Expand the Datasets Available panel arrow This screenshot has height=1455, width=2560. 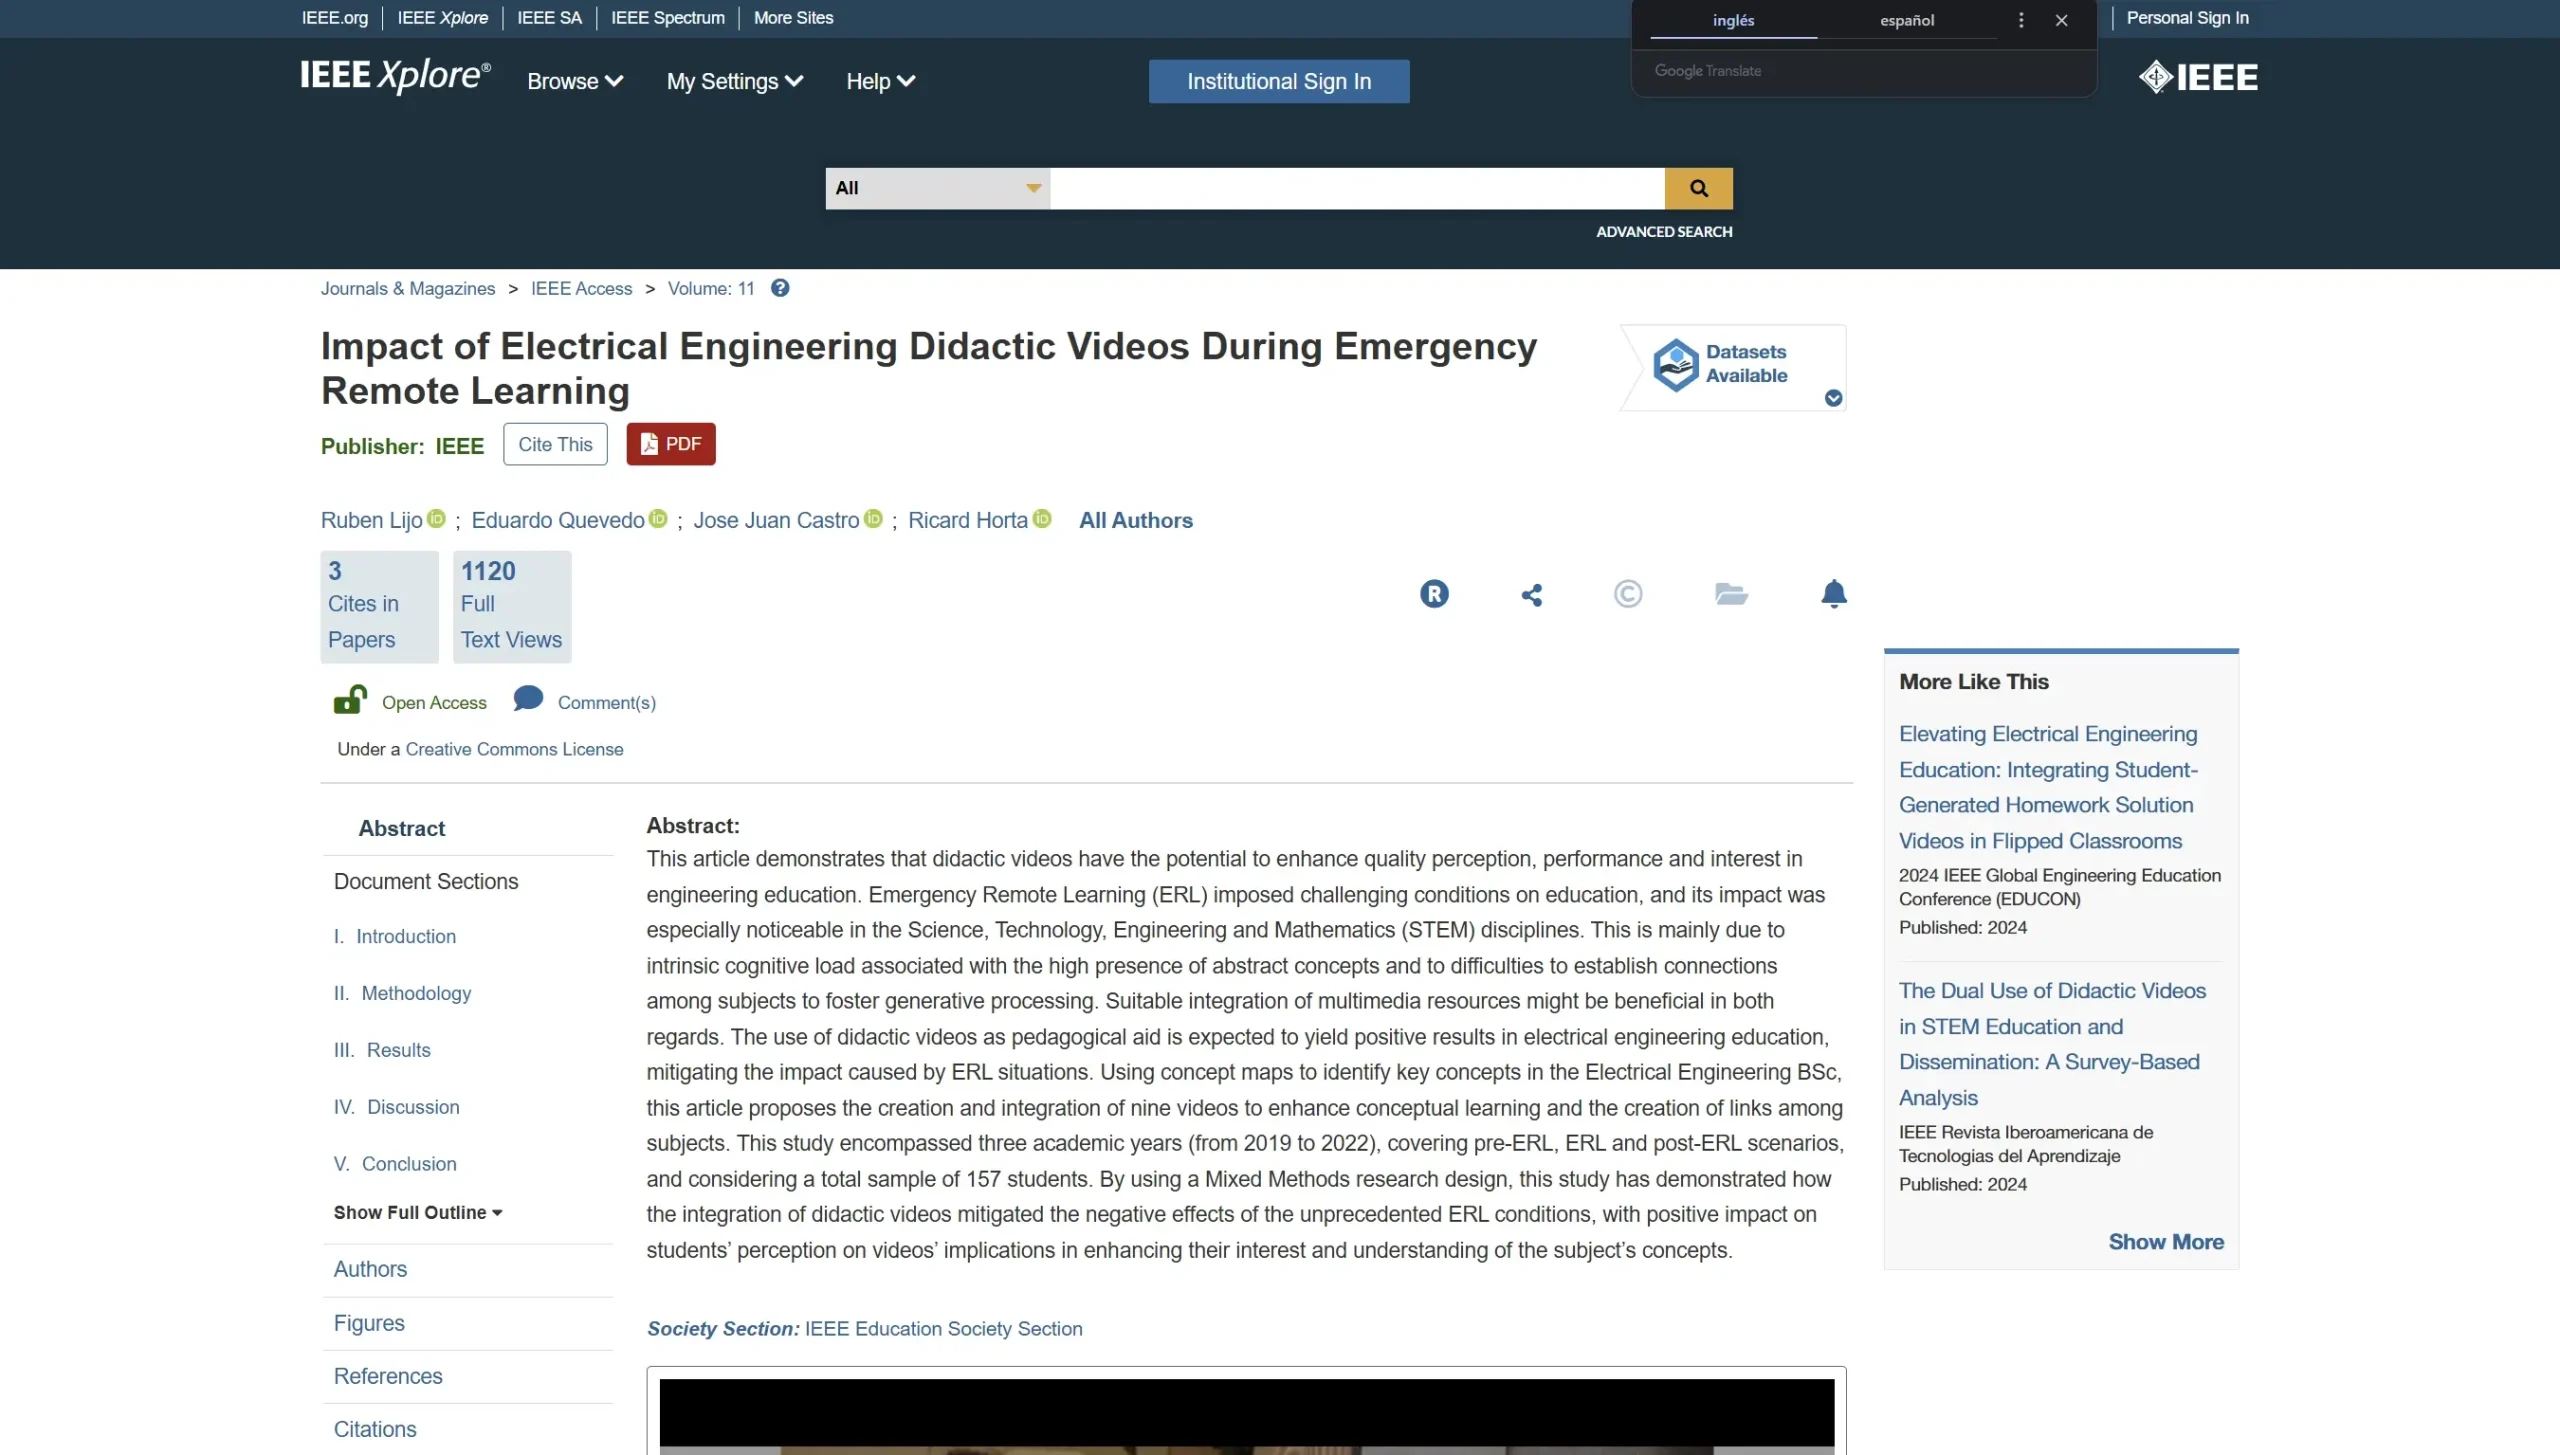(1833, 398)
